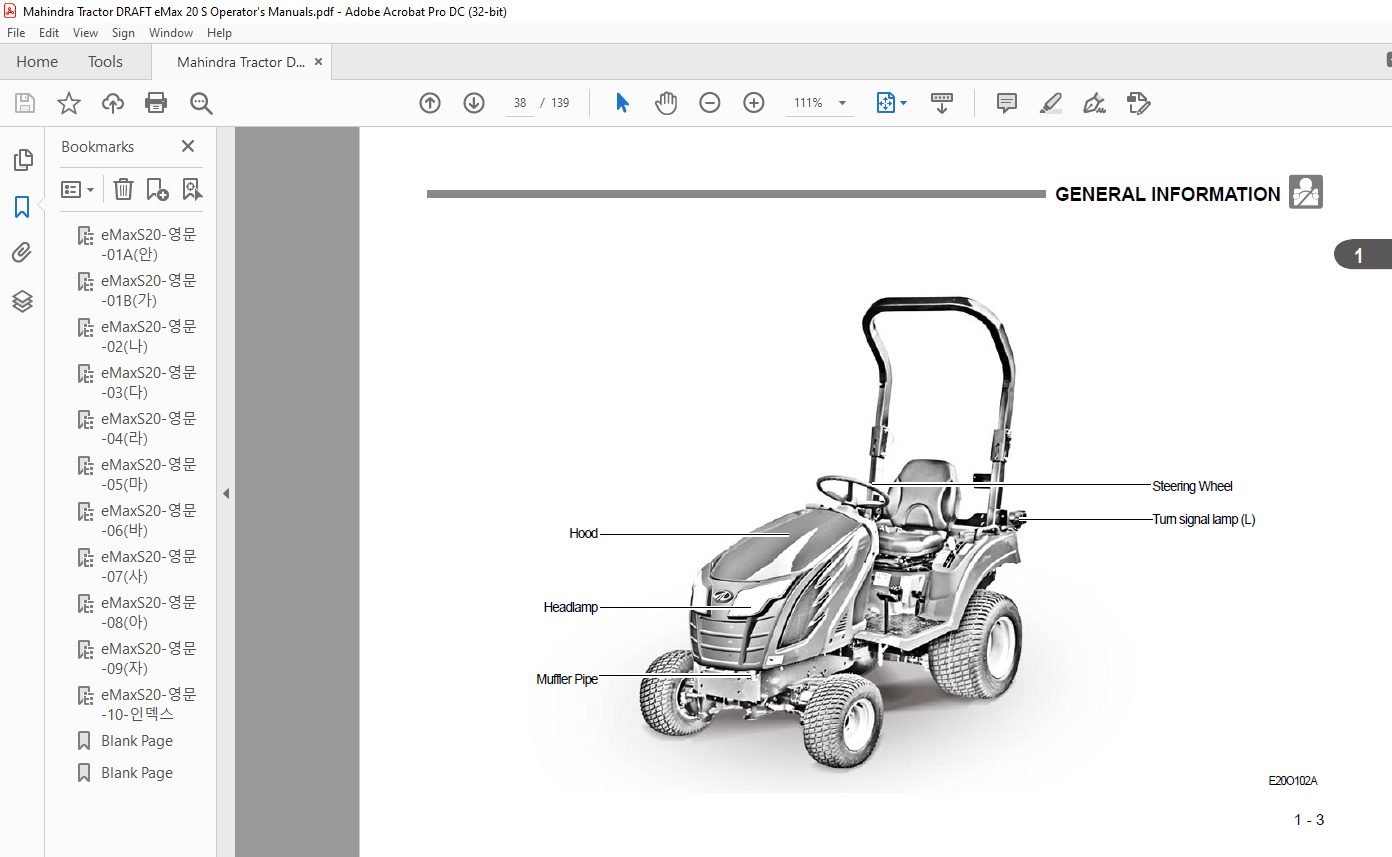
Task: Switch to the Tools tab
Action: point(105,62)
